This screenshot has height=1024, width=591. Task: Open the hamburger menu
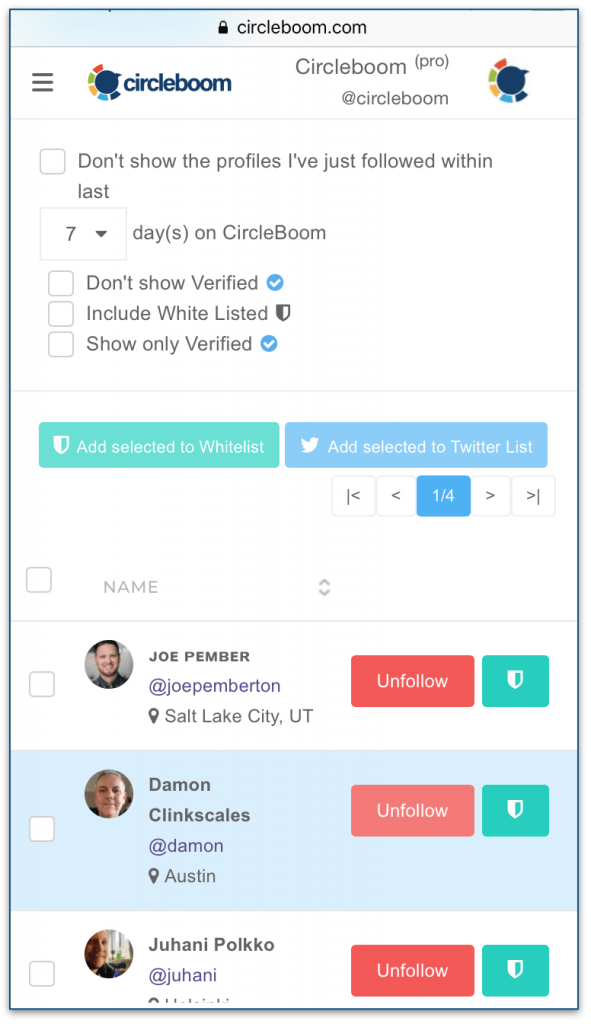click(x=42, y=82)
